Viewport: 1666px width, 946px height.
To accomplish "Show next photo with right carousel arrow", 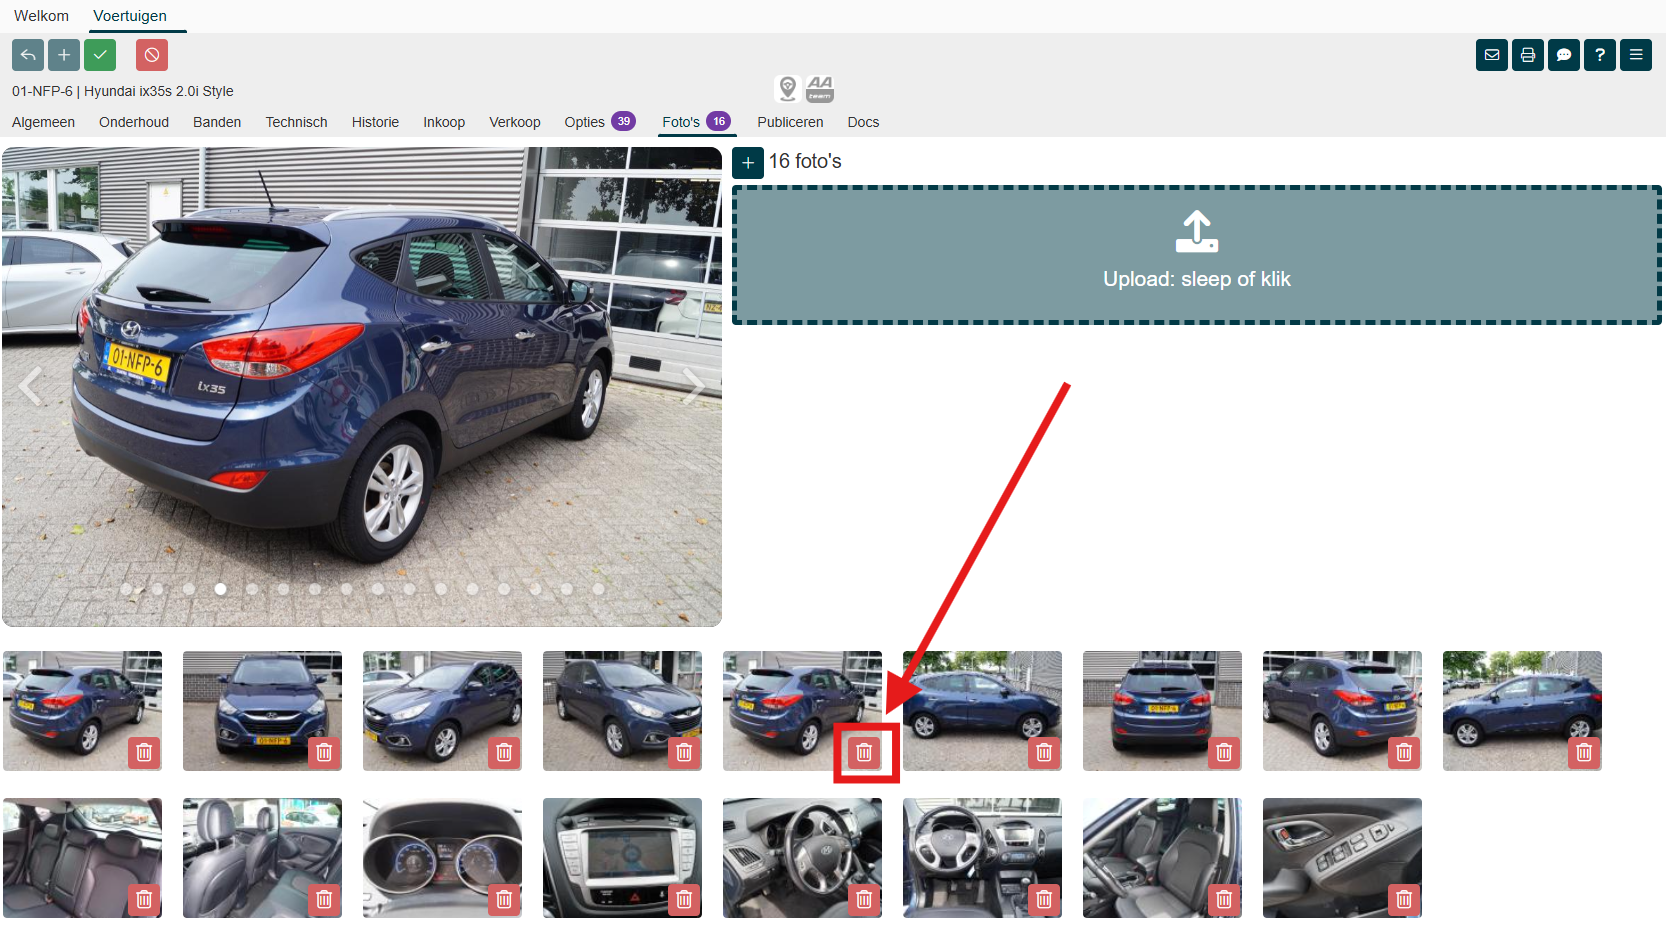I will [693, 385].
